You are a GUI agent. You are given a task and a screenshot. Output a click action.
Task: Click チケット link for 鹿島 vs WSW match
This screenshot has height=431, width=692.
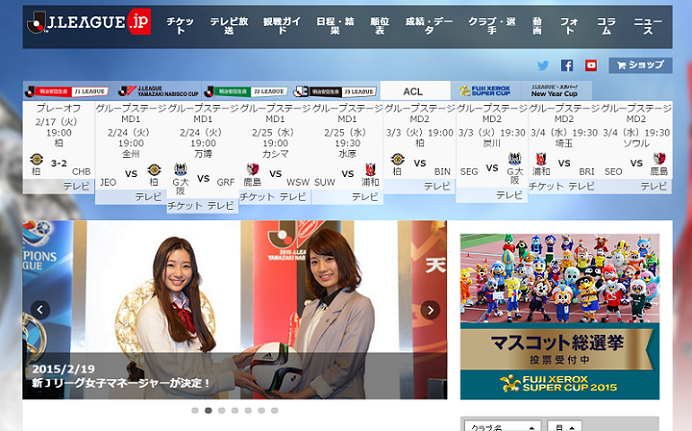[257, 197]
